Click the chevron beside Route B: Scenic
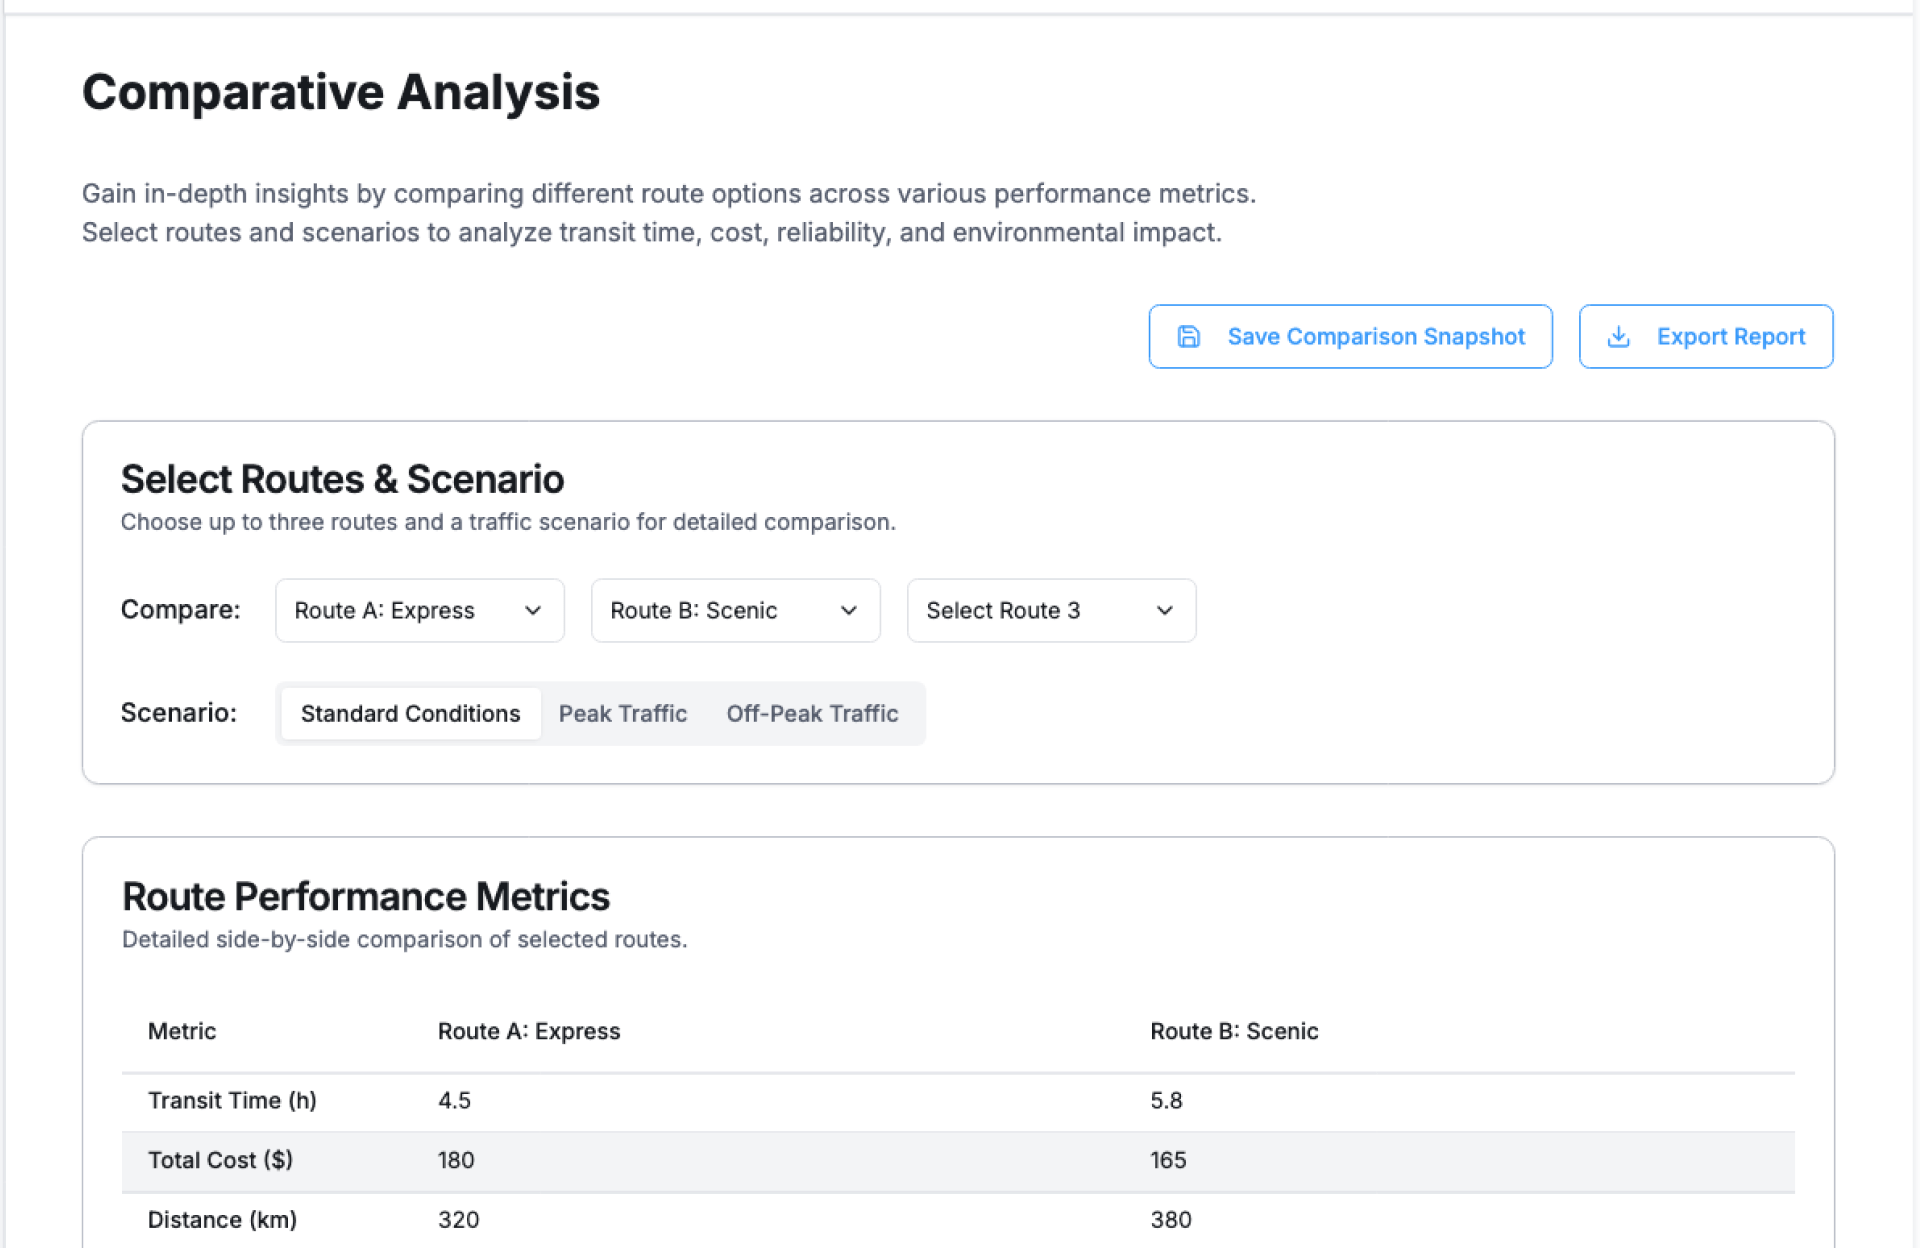 (849, 611)
